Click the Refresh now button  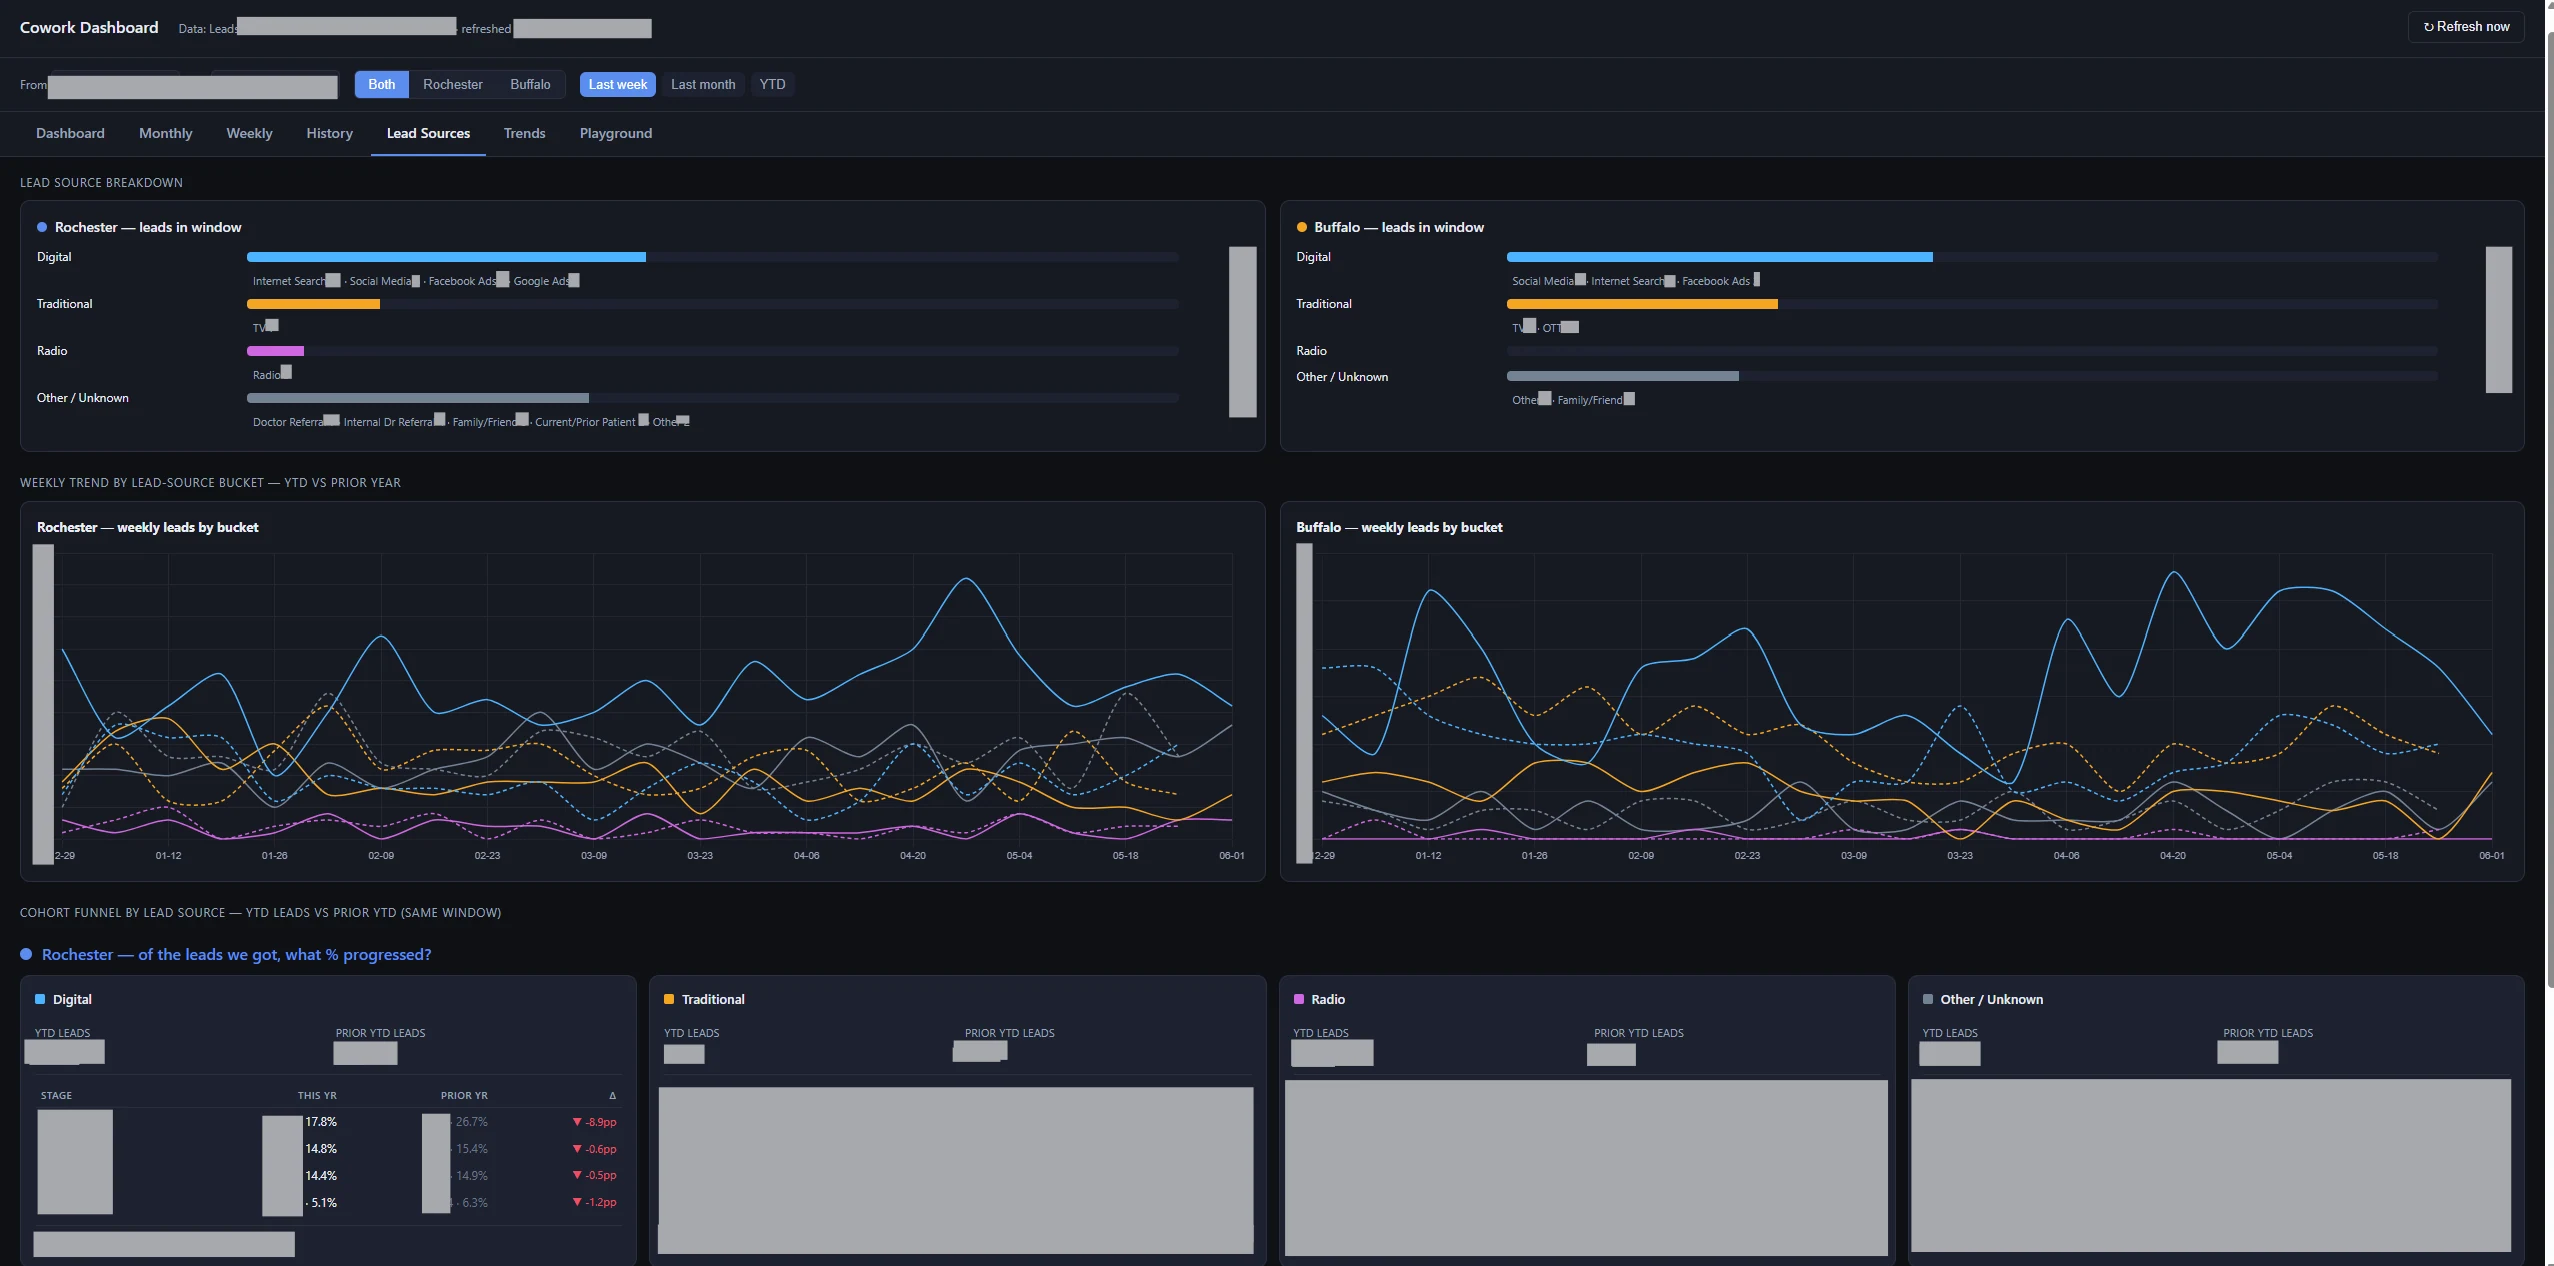pos(2466,27)
